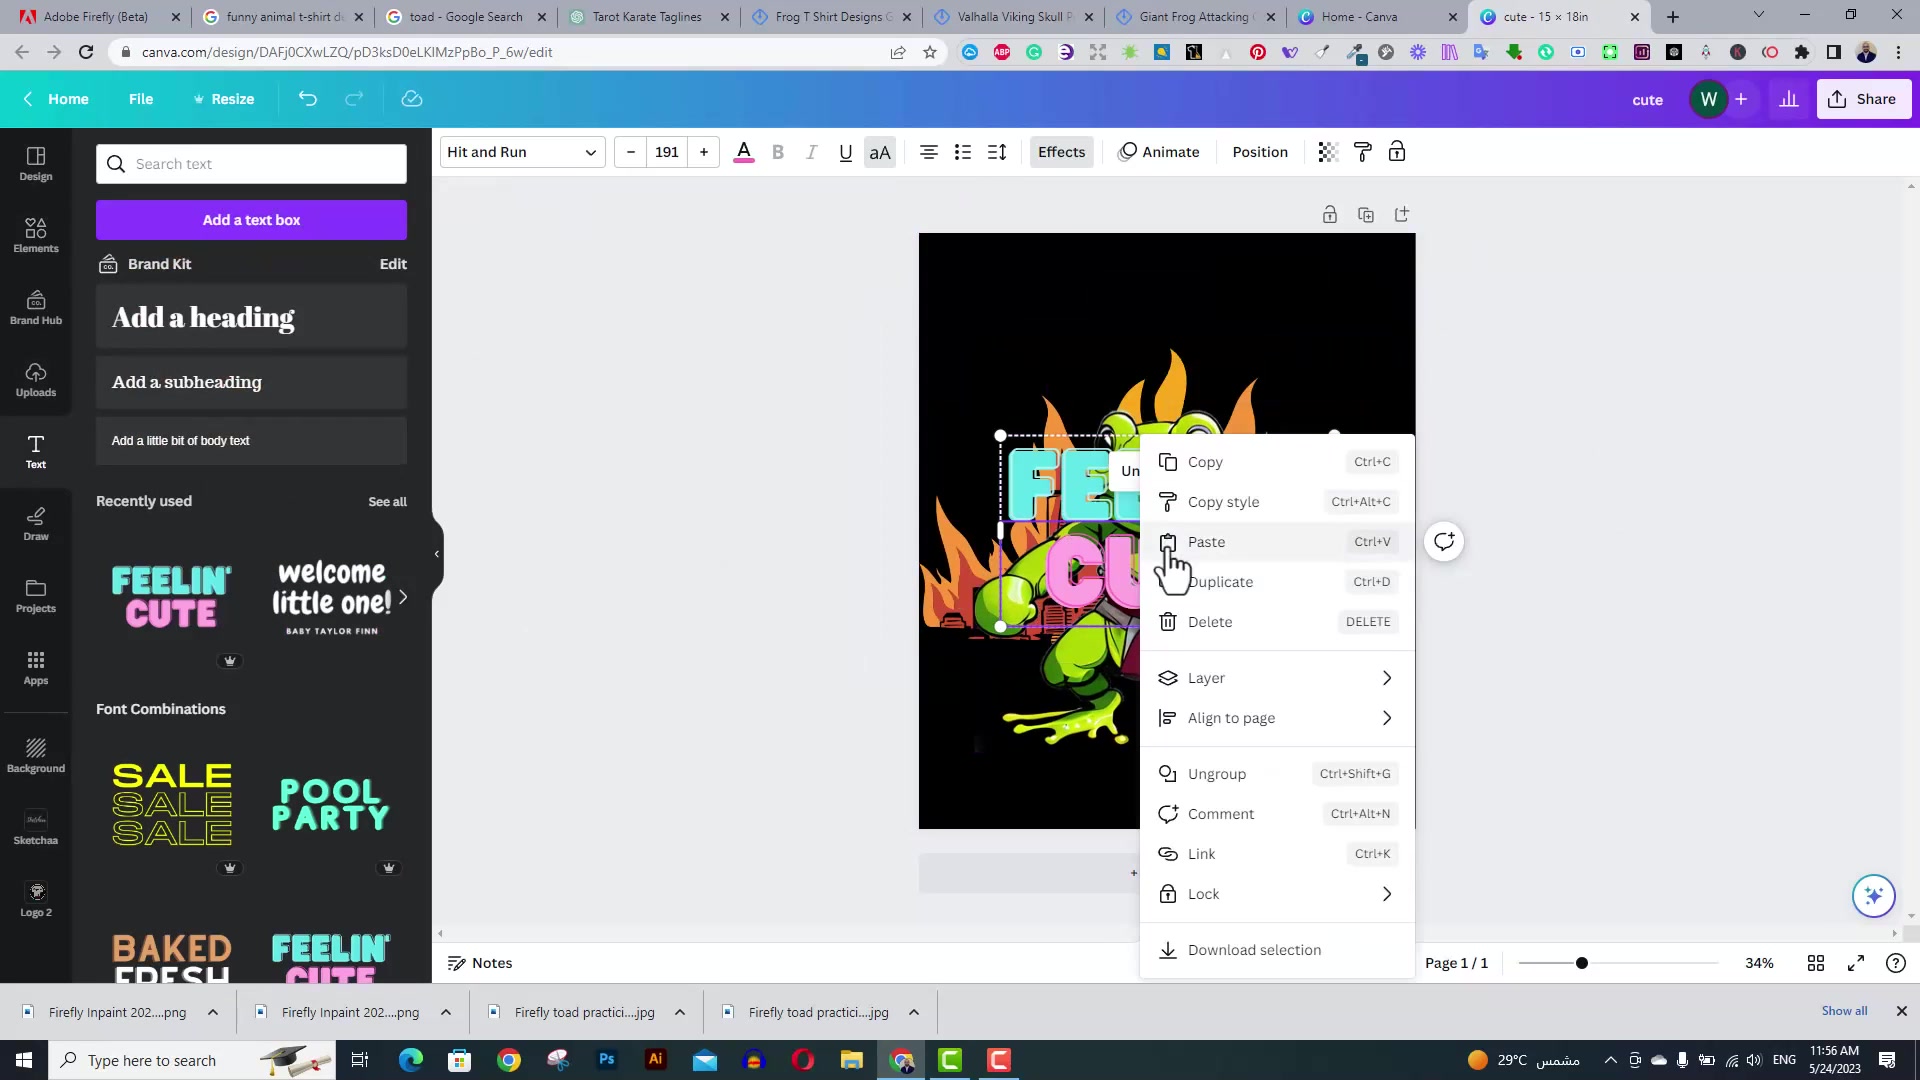Click the Share button
This screenshot has width=1920, height=1080.
(x=1863, y=99)
